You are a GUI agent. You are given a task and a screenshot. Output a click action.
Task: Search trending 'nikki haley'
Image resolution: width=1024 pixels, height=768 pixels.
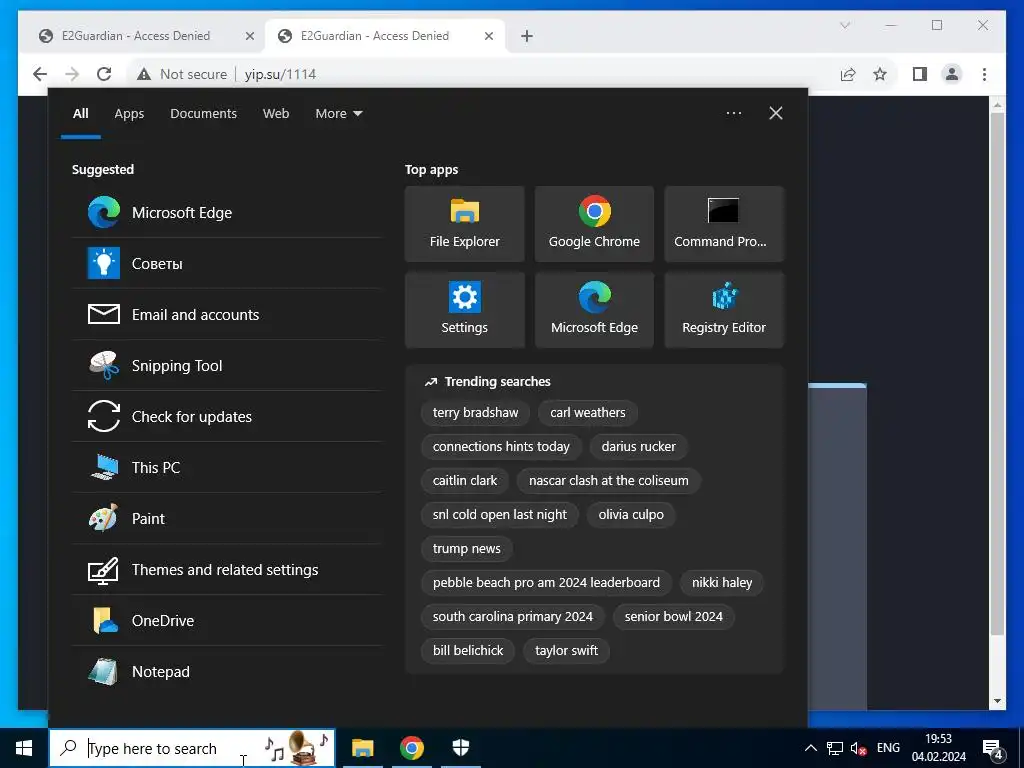point(722,582)
